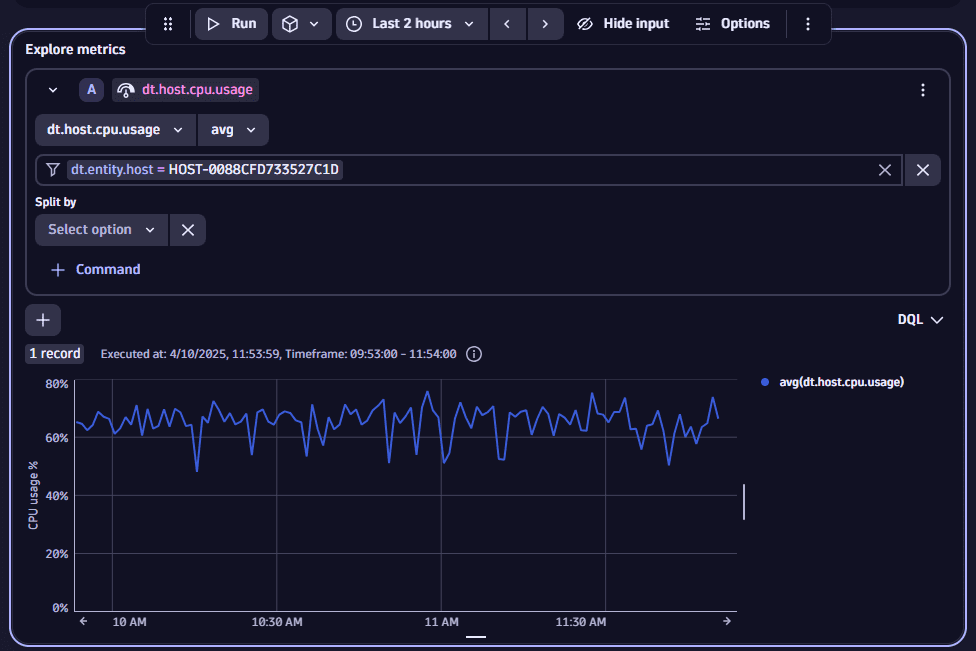This screenshot has width=976, height=651.
Task: Open the avg aggregation dropdown
Action: tap(233, 130)
